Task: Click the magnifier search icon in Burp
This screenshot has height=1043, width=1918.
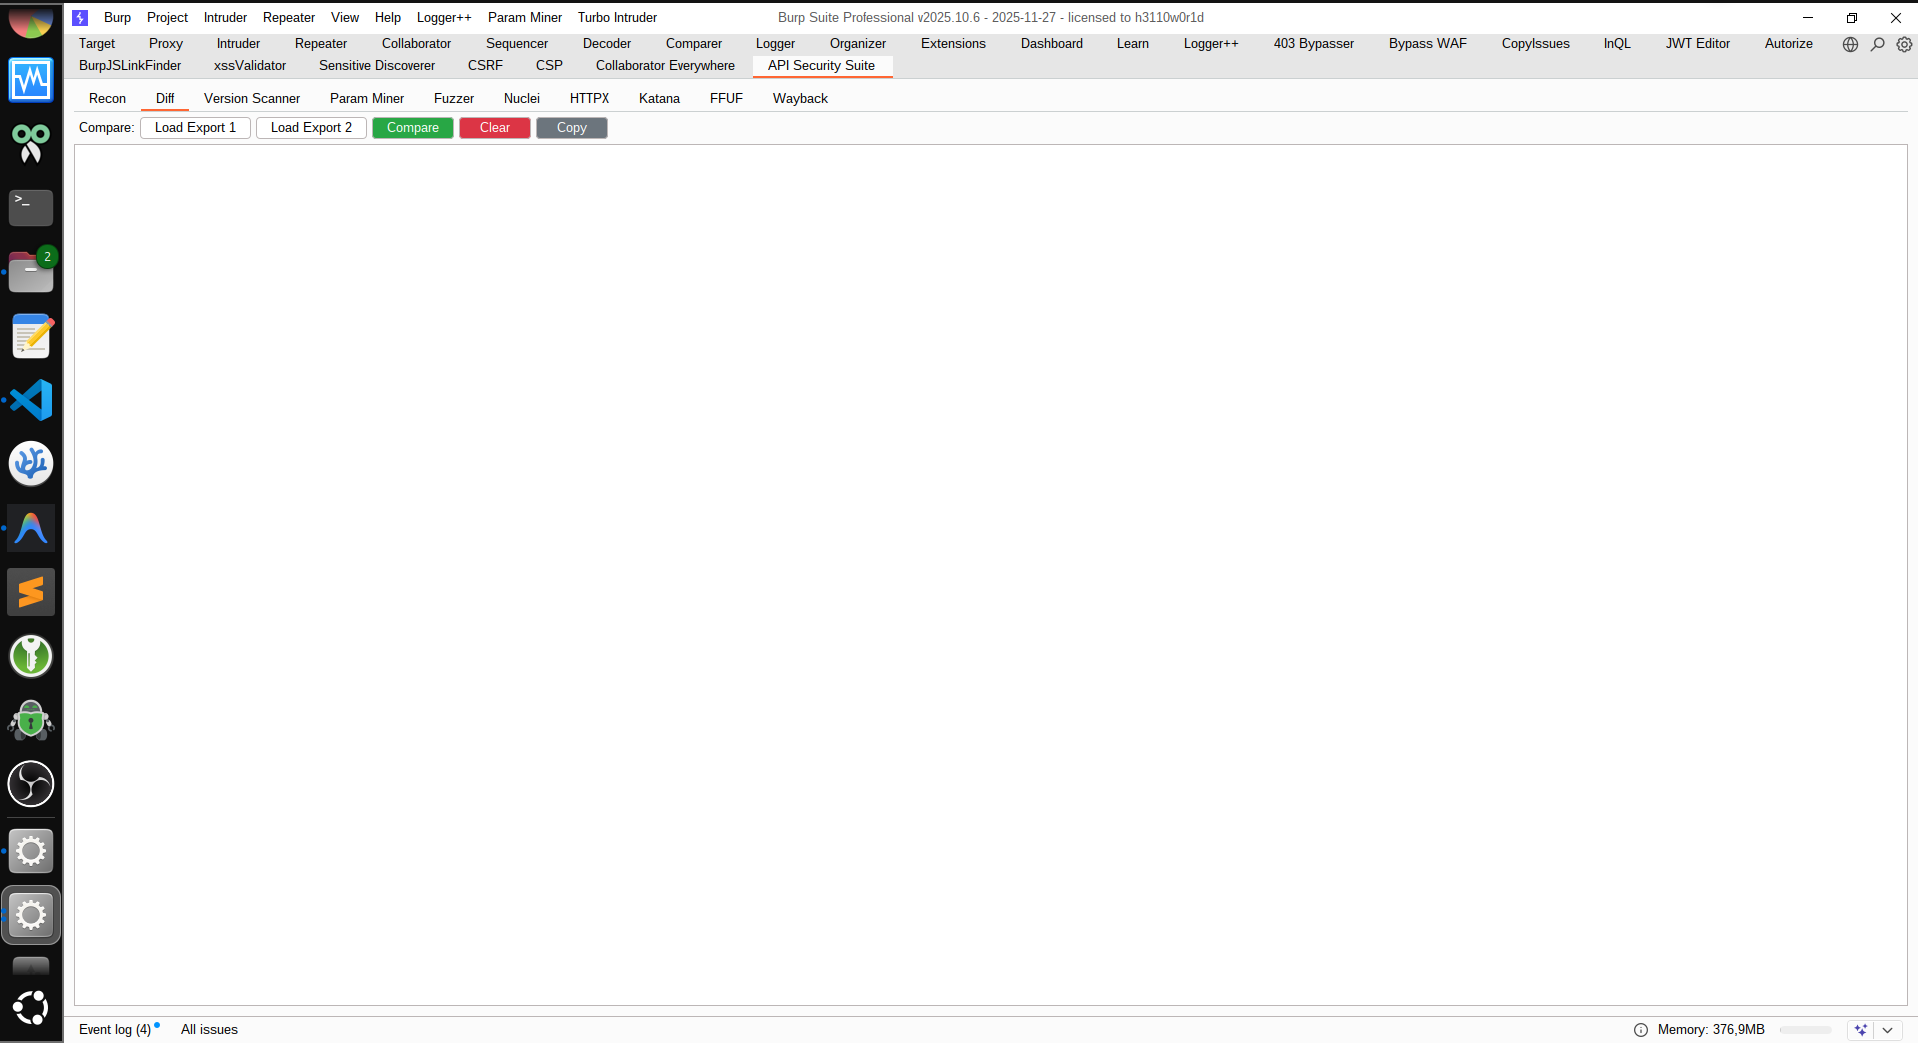Action: (x=1878, y=44)
